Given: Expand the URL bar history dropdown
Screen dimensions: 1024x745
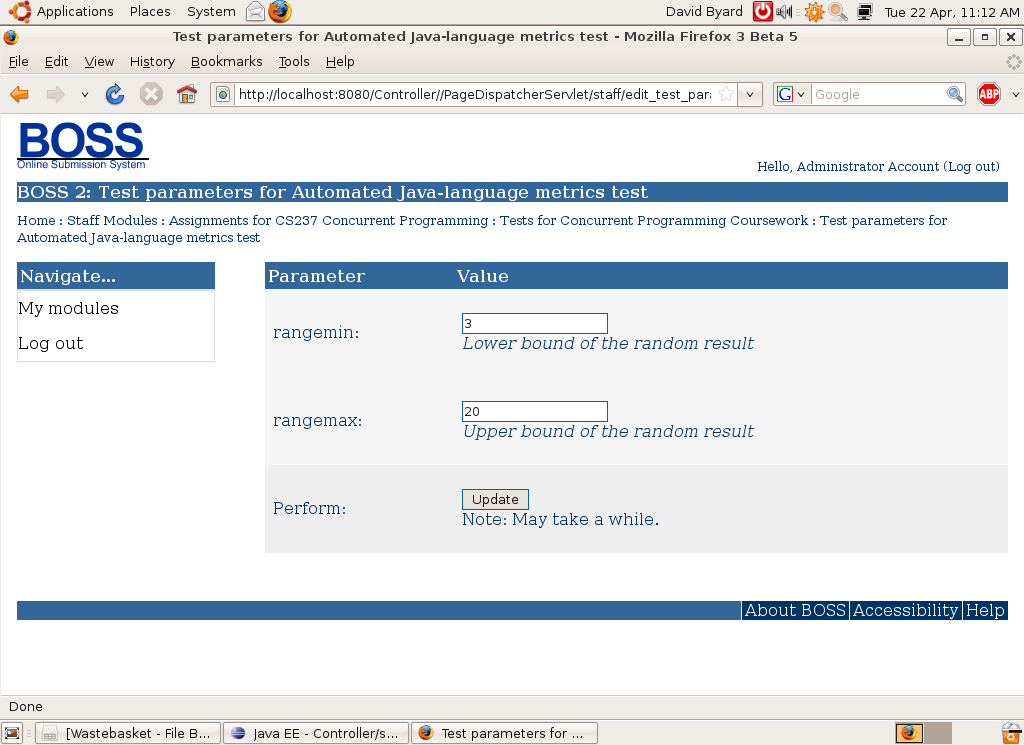Looking at the screenshot, I should (x=751, y=94).
